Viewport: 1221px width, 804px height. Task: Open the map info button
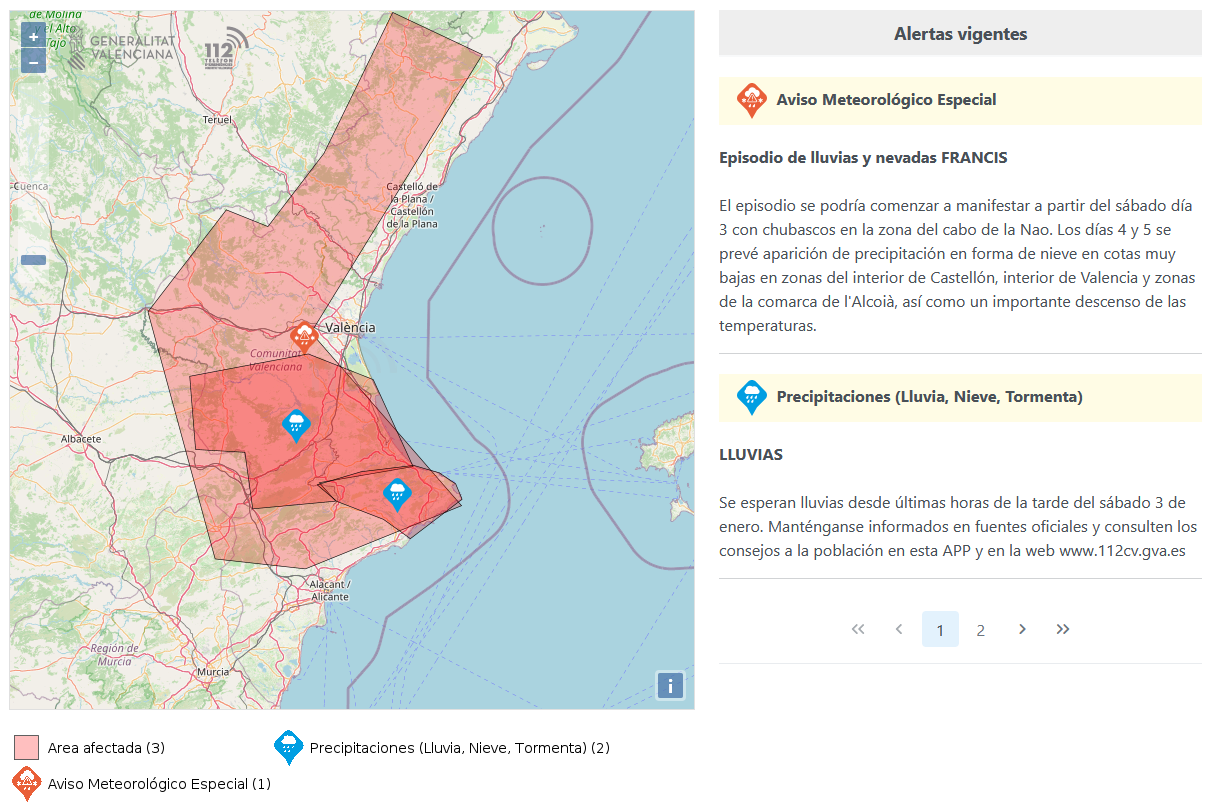click(x=669, y=685)
